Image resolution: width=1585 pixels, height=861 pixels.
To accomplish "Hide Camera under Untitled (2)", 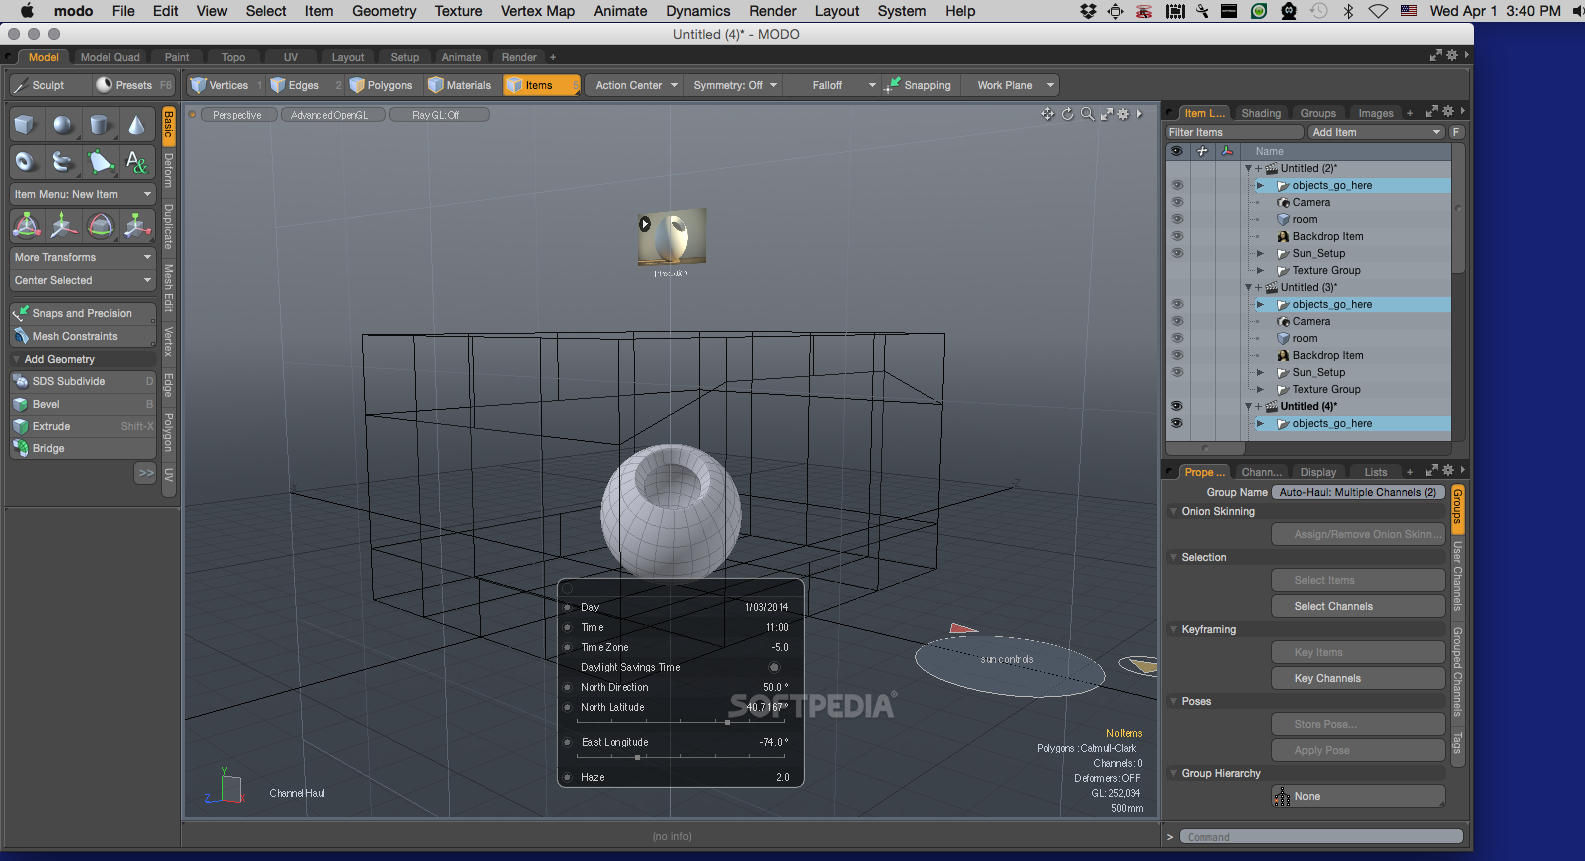I will click(1177, 202).
